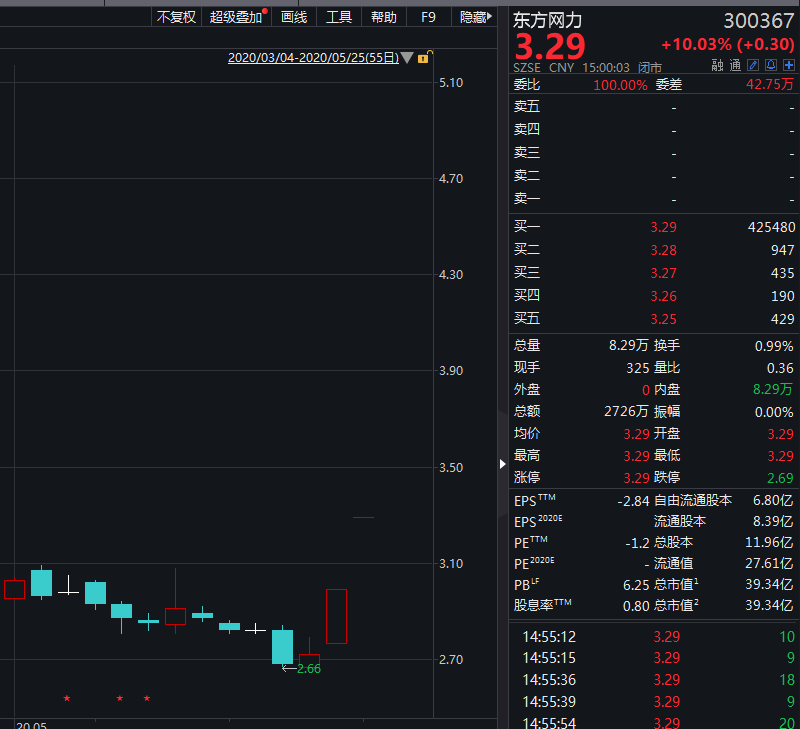The width and height of the screenshot is (800, 729).
Task: Click the 内盘 value 8.29万
Action: (x=773, y=390)
